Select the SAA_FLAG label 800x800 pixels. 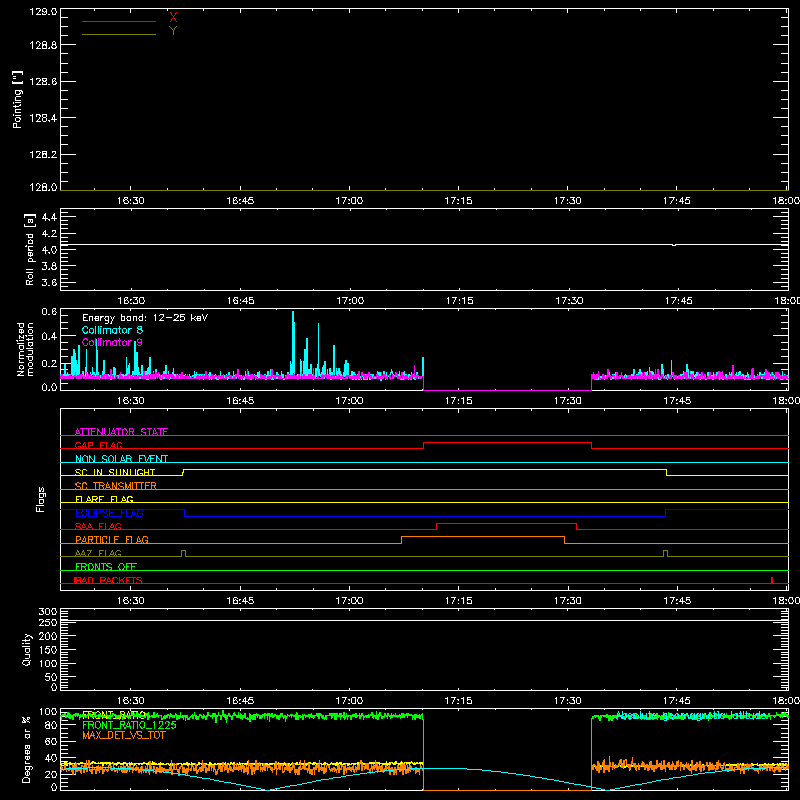(98, 526)
